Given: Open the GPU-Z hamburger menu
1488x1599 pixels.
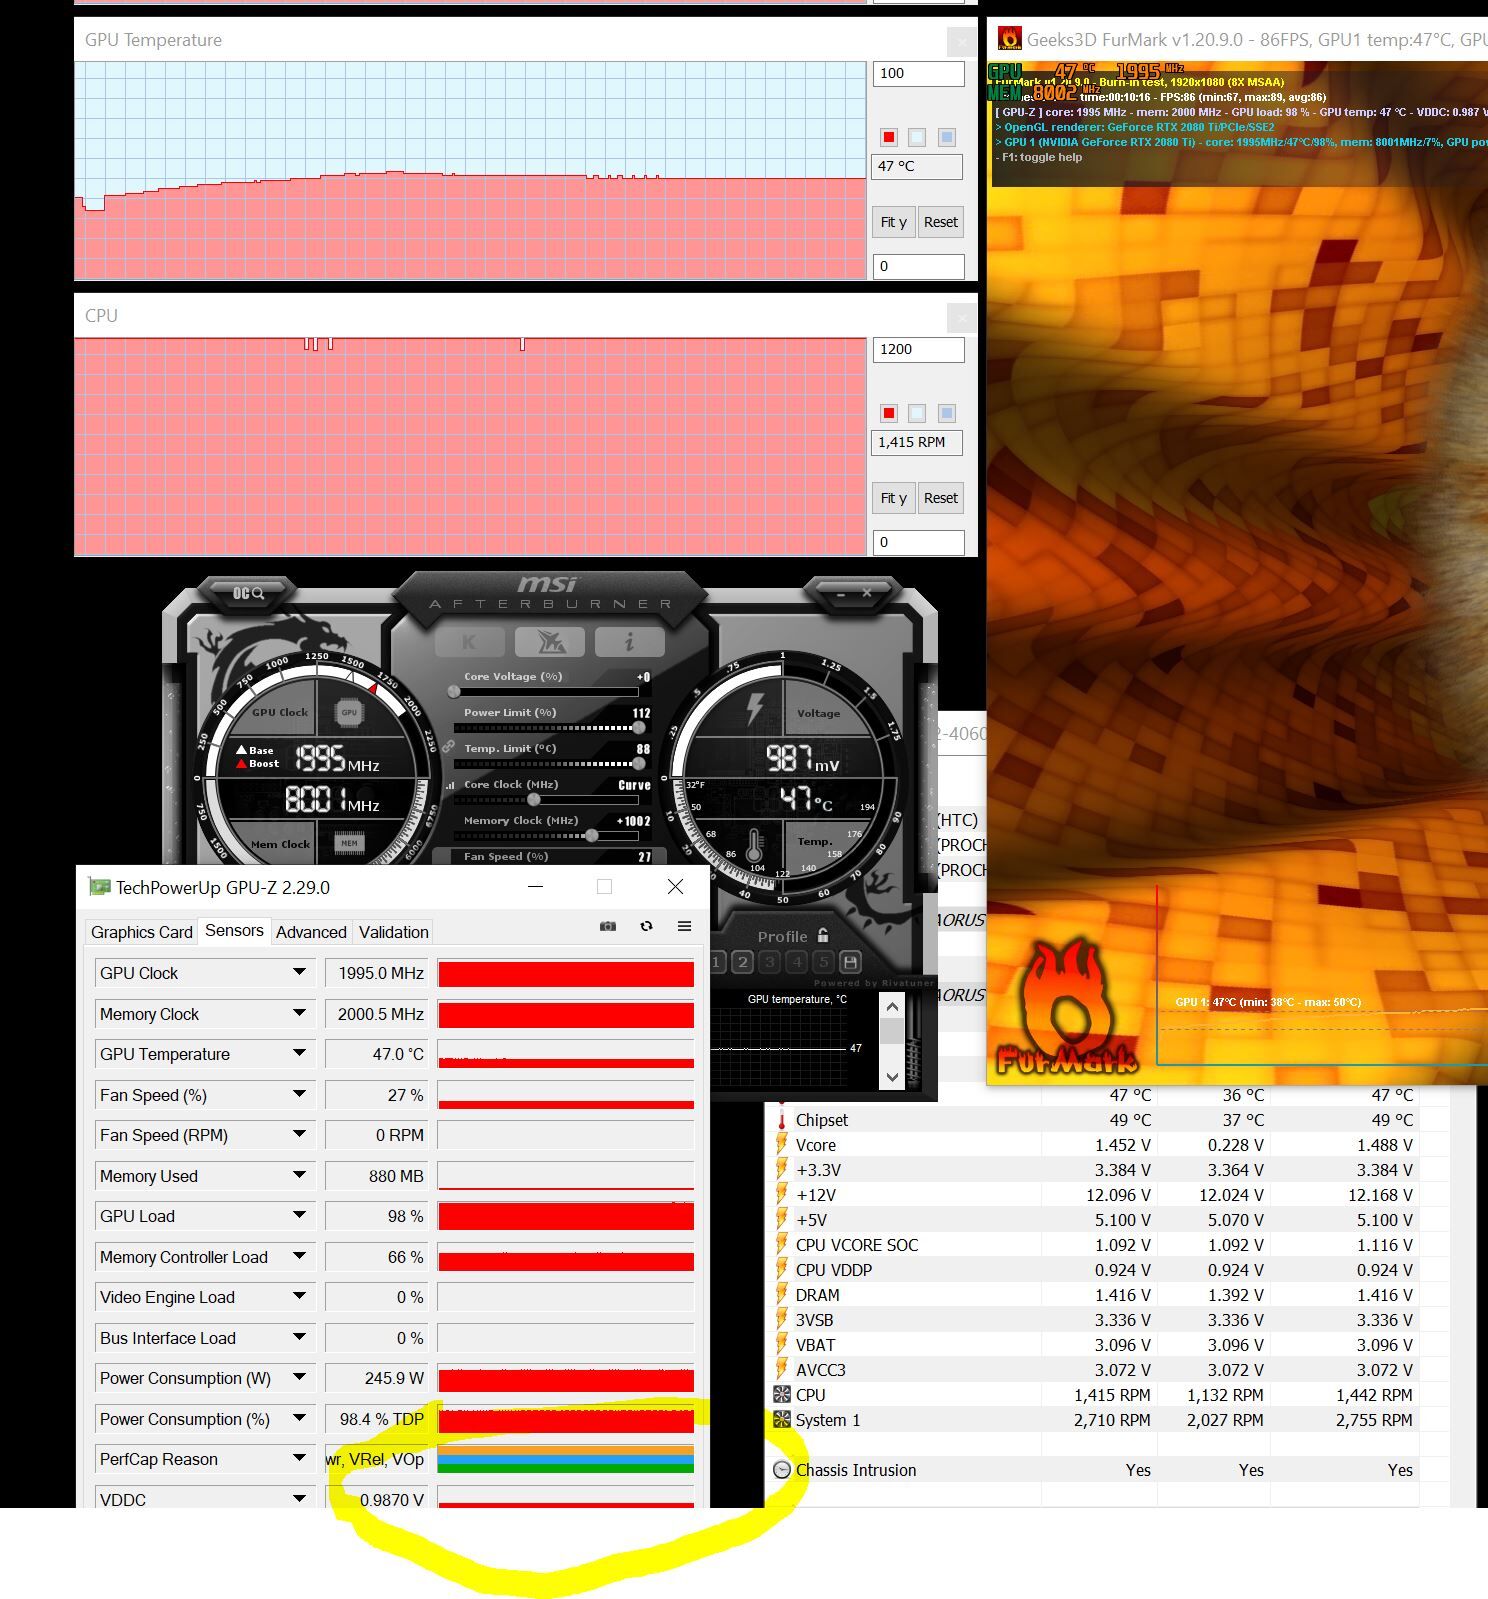Looking at the screenshot, I should click(684, 926).
